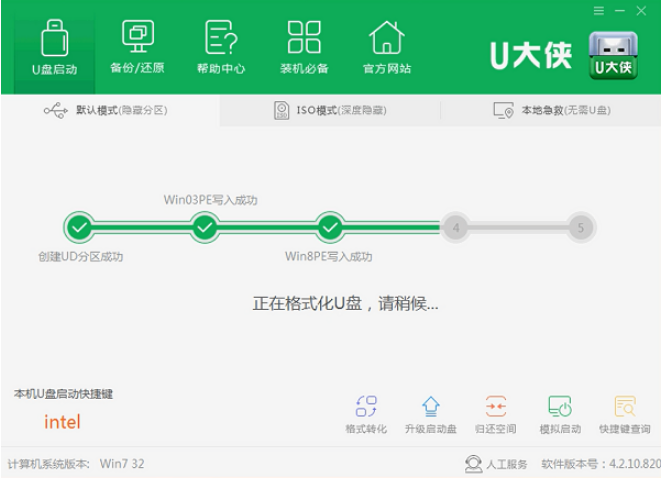Click progress step 5 circle
The height and width of the screenshot is (478, 661).
tap(580, 228)
